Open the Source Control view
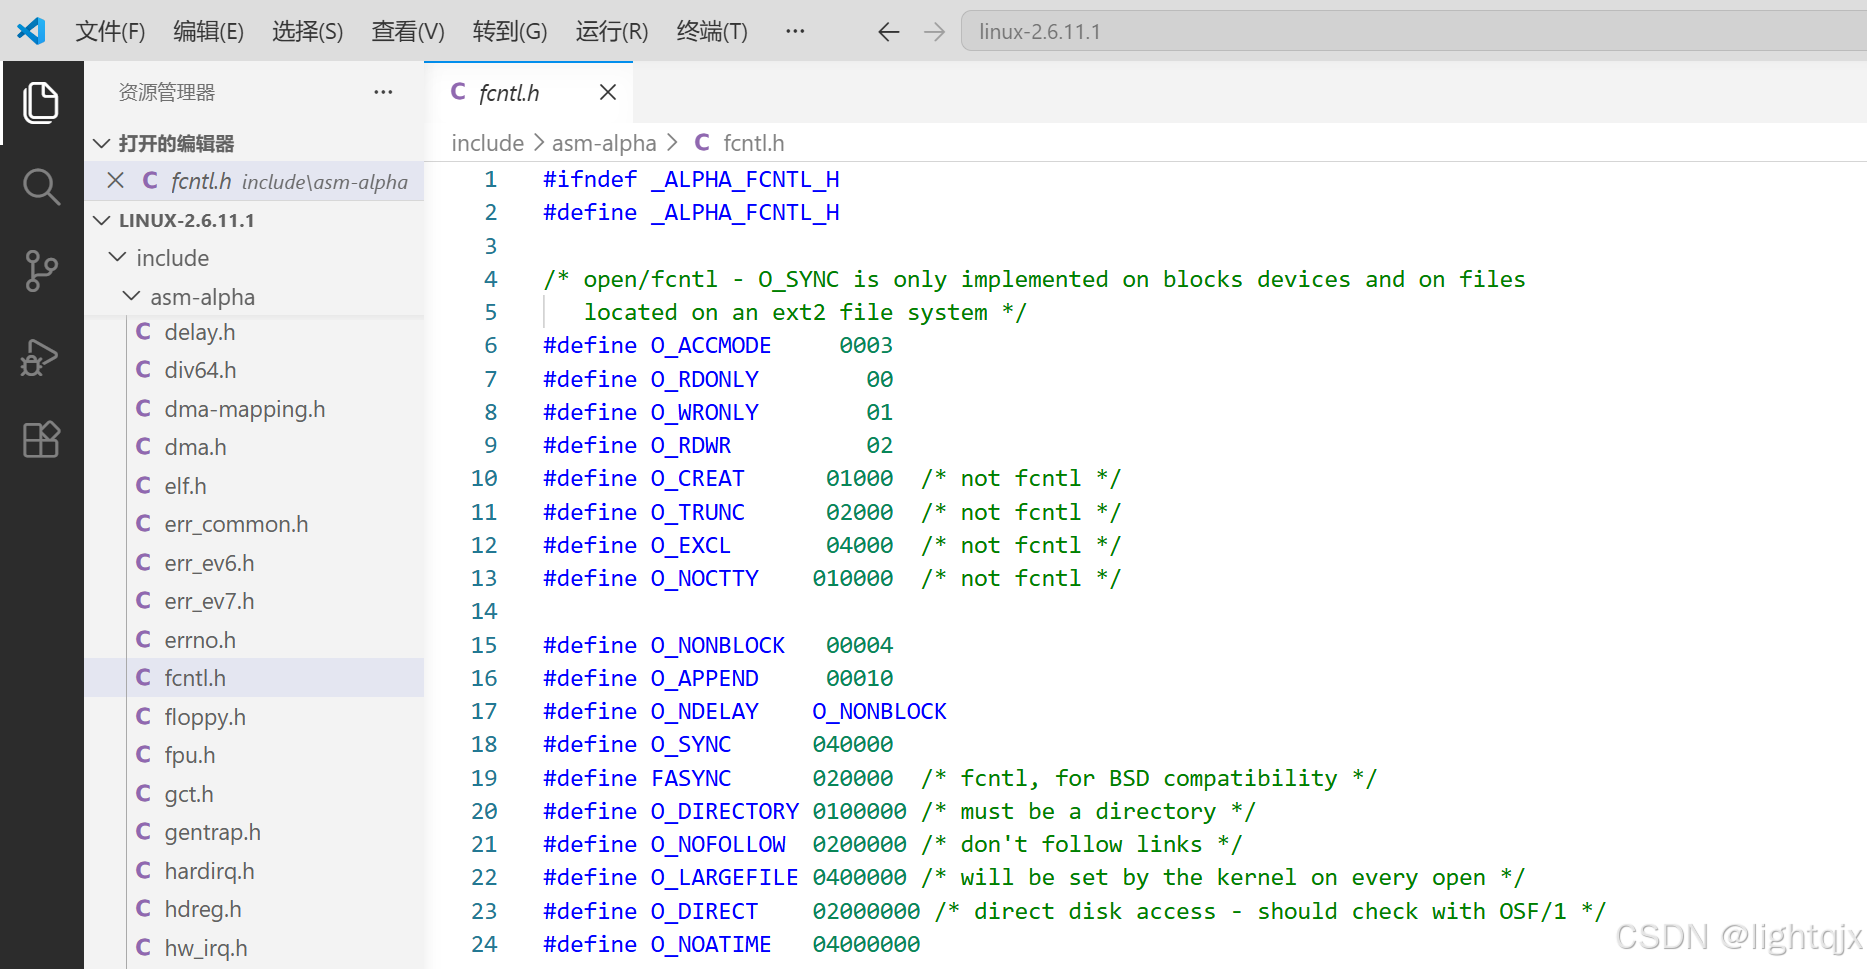 point(41,271)
